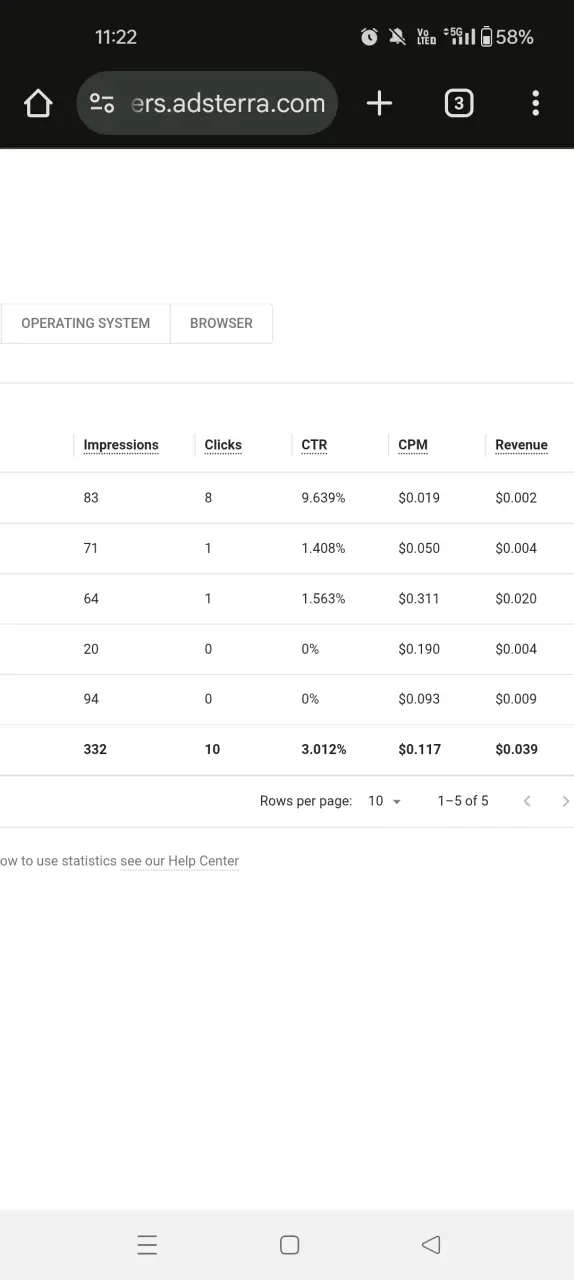Open the tab switcher showing 3 tabs

[x=458, y=103]
